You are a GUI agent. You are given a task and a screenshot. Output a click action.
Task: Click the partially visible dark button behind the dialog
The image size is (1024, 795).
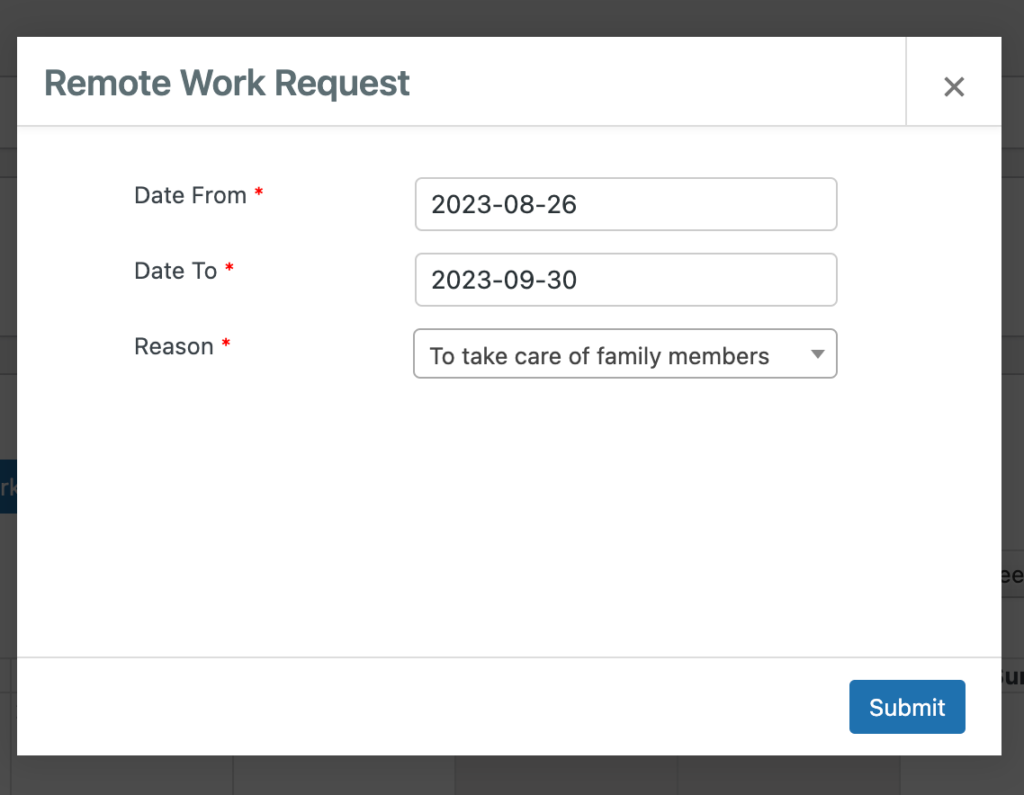tap(7, 486)
